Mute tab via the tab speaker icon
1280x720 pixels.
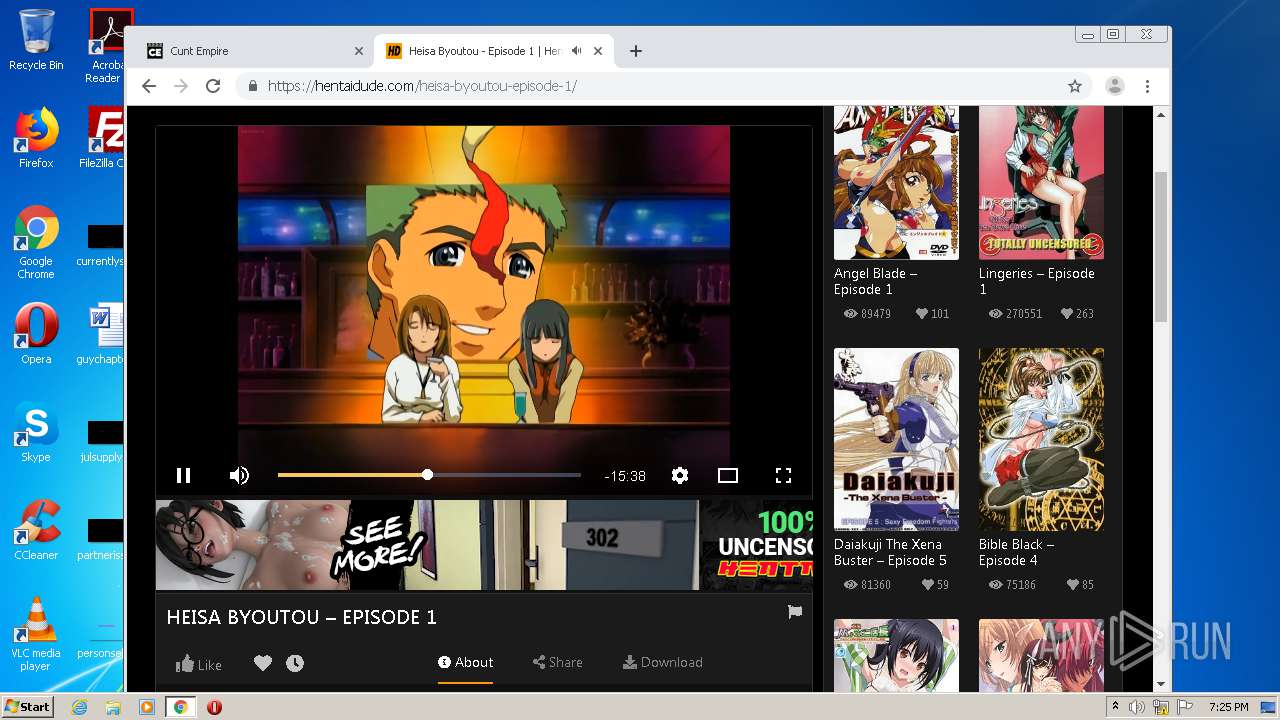coord(577,51)
